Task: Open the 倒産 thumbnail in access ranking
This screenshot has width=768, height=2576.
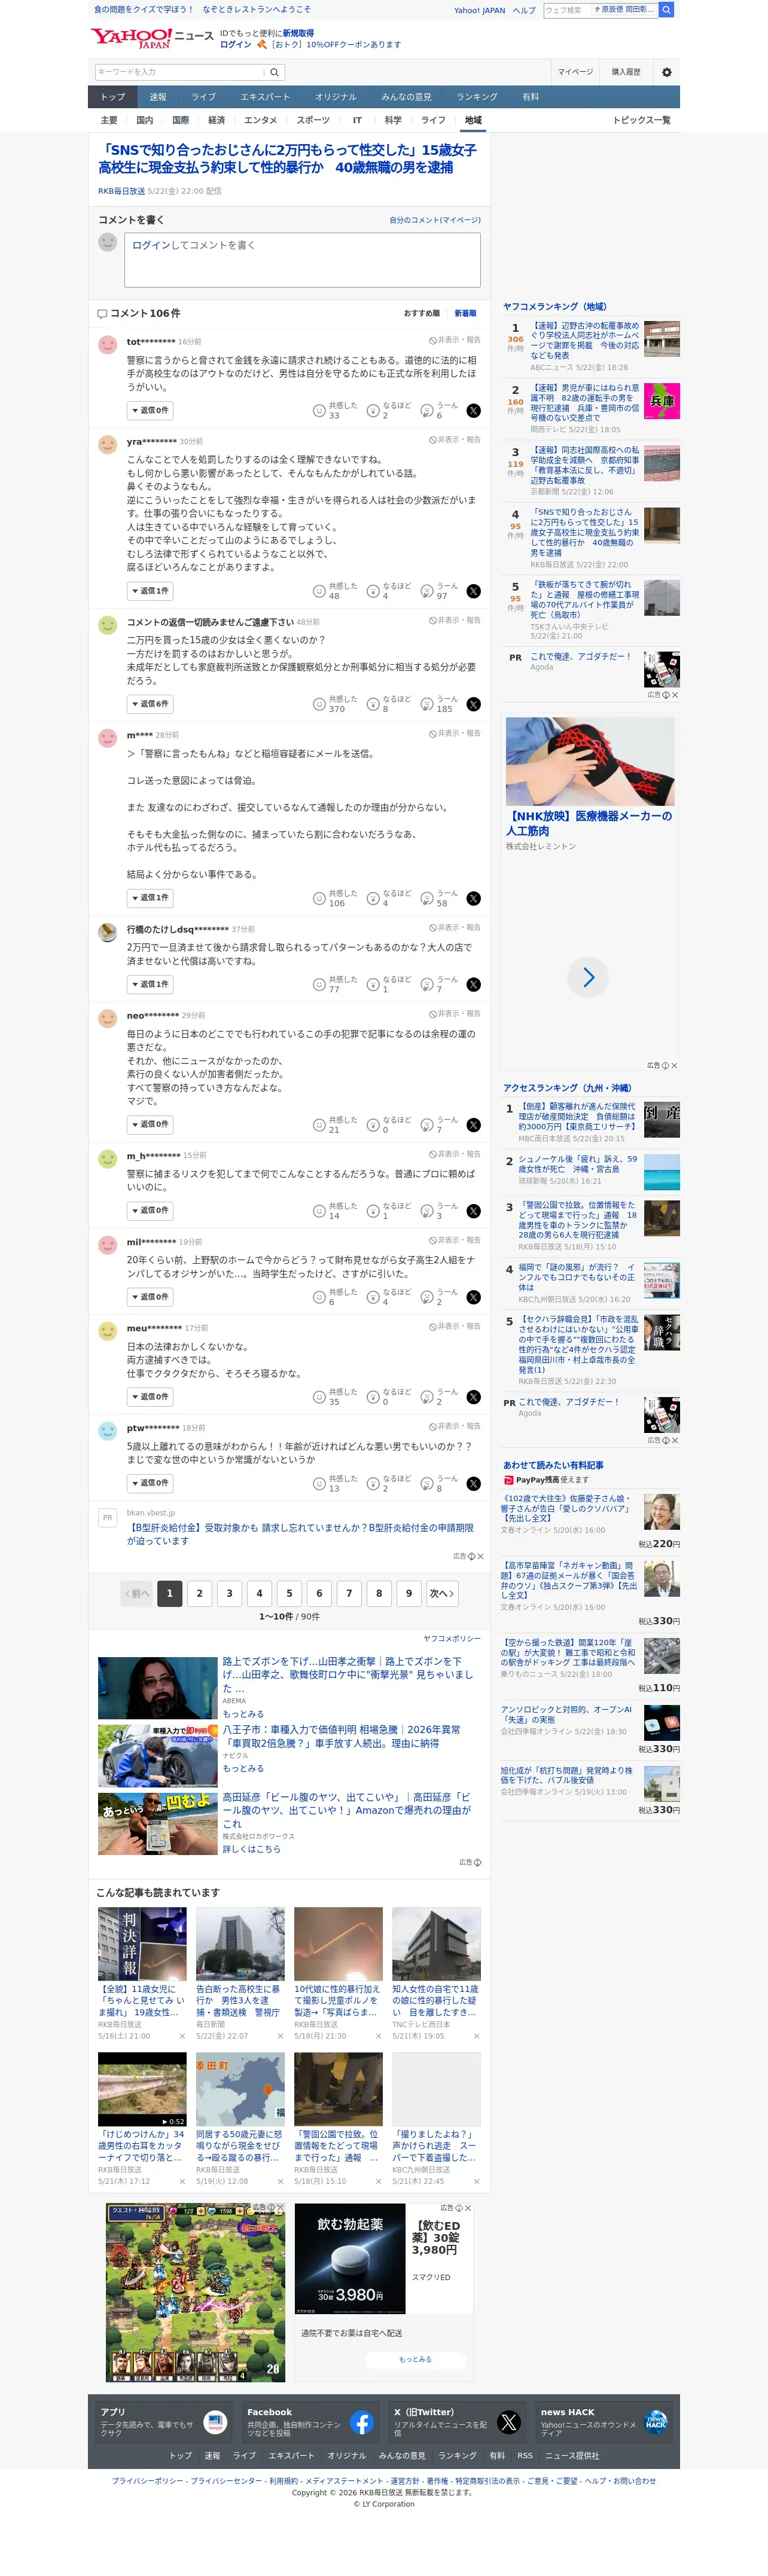Action: [662, 1119]
